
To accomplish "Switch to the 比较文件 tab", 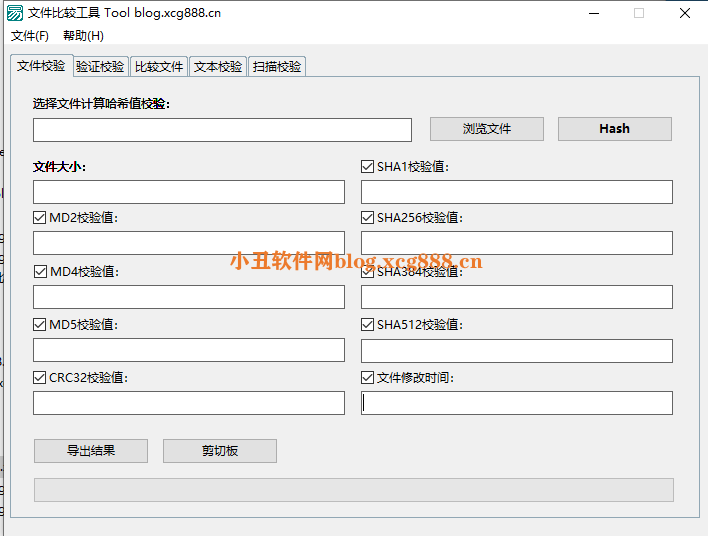I will 159,67.
